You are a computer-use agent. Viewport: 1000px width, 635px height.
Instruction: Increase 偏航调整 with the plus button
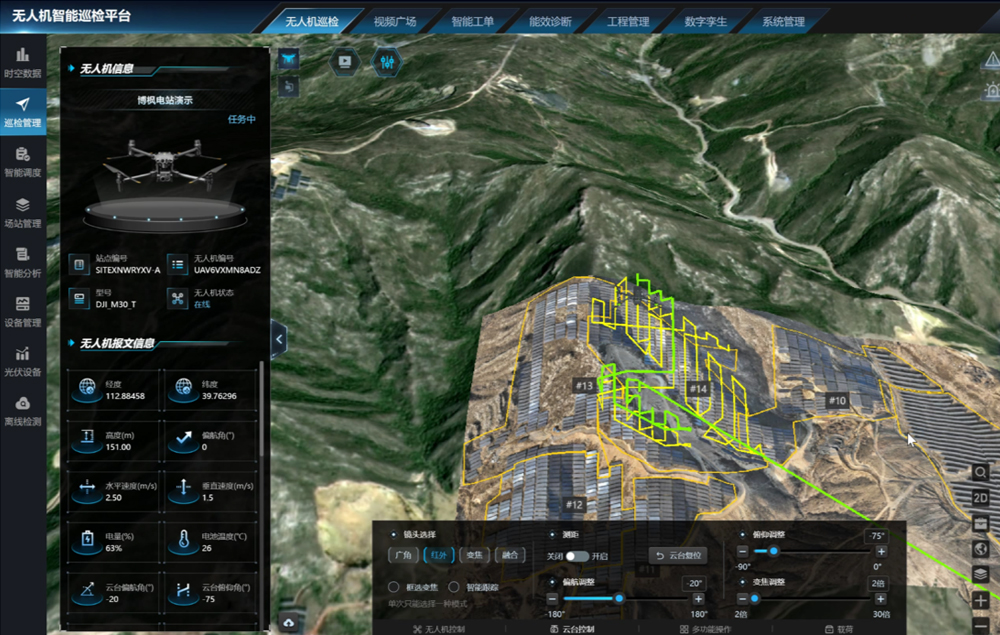tap(699, 598)
